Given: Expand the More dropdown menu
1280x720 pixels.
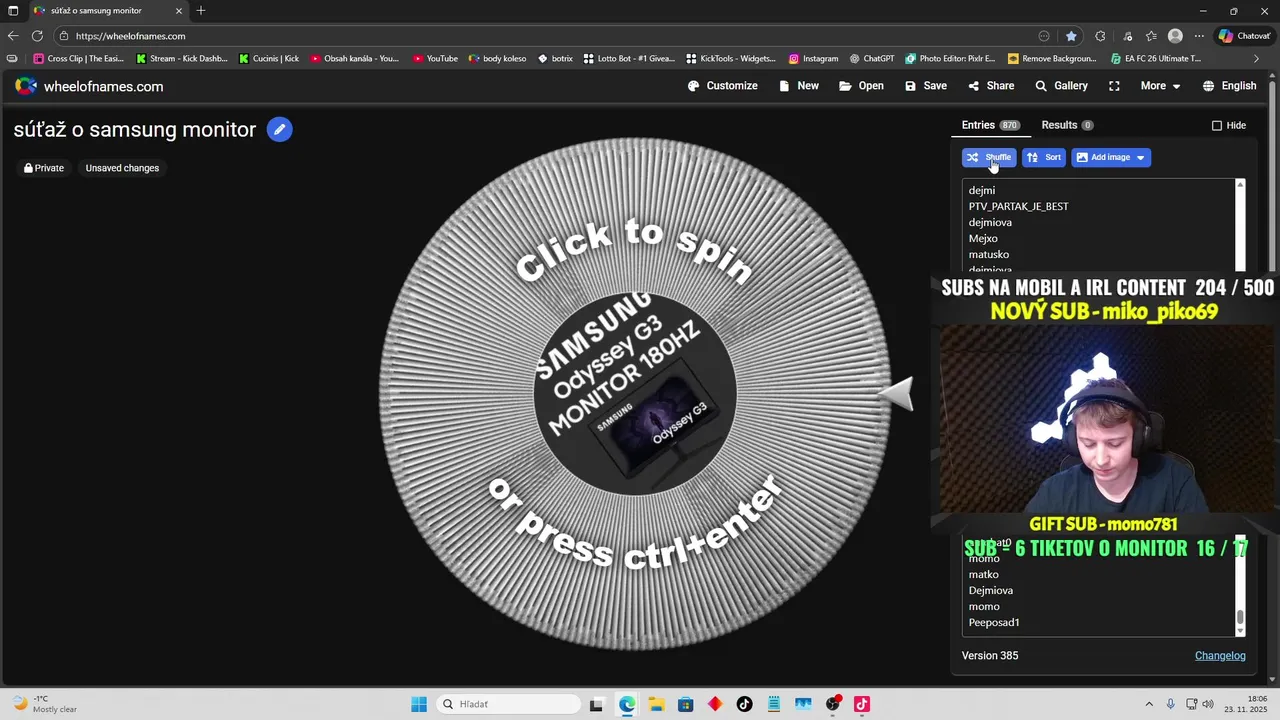Looking at the screenshot, I should pyautogui.click(x=1160, y=86).
